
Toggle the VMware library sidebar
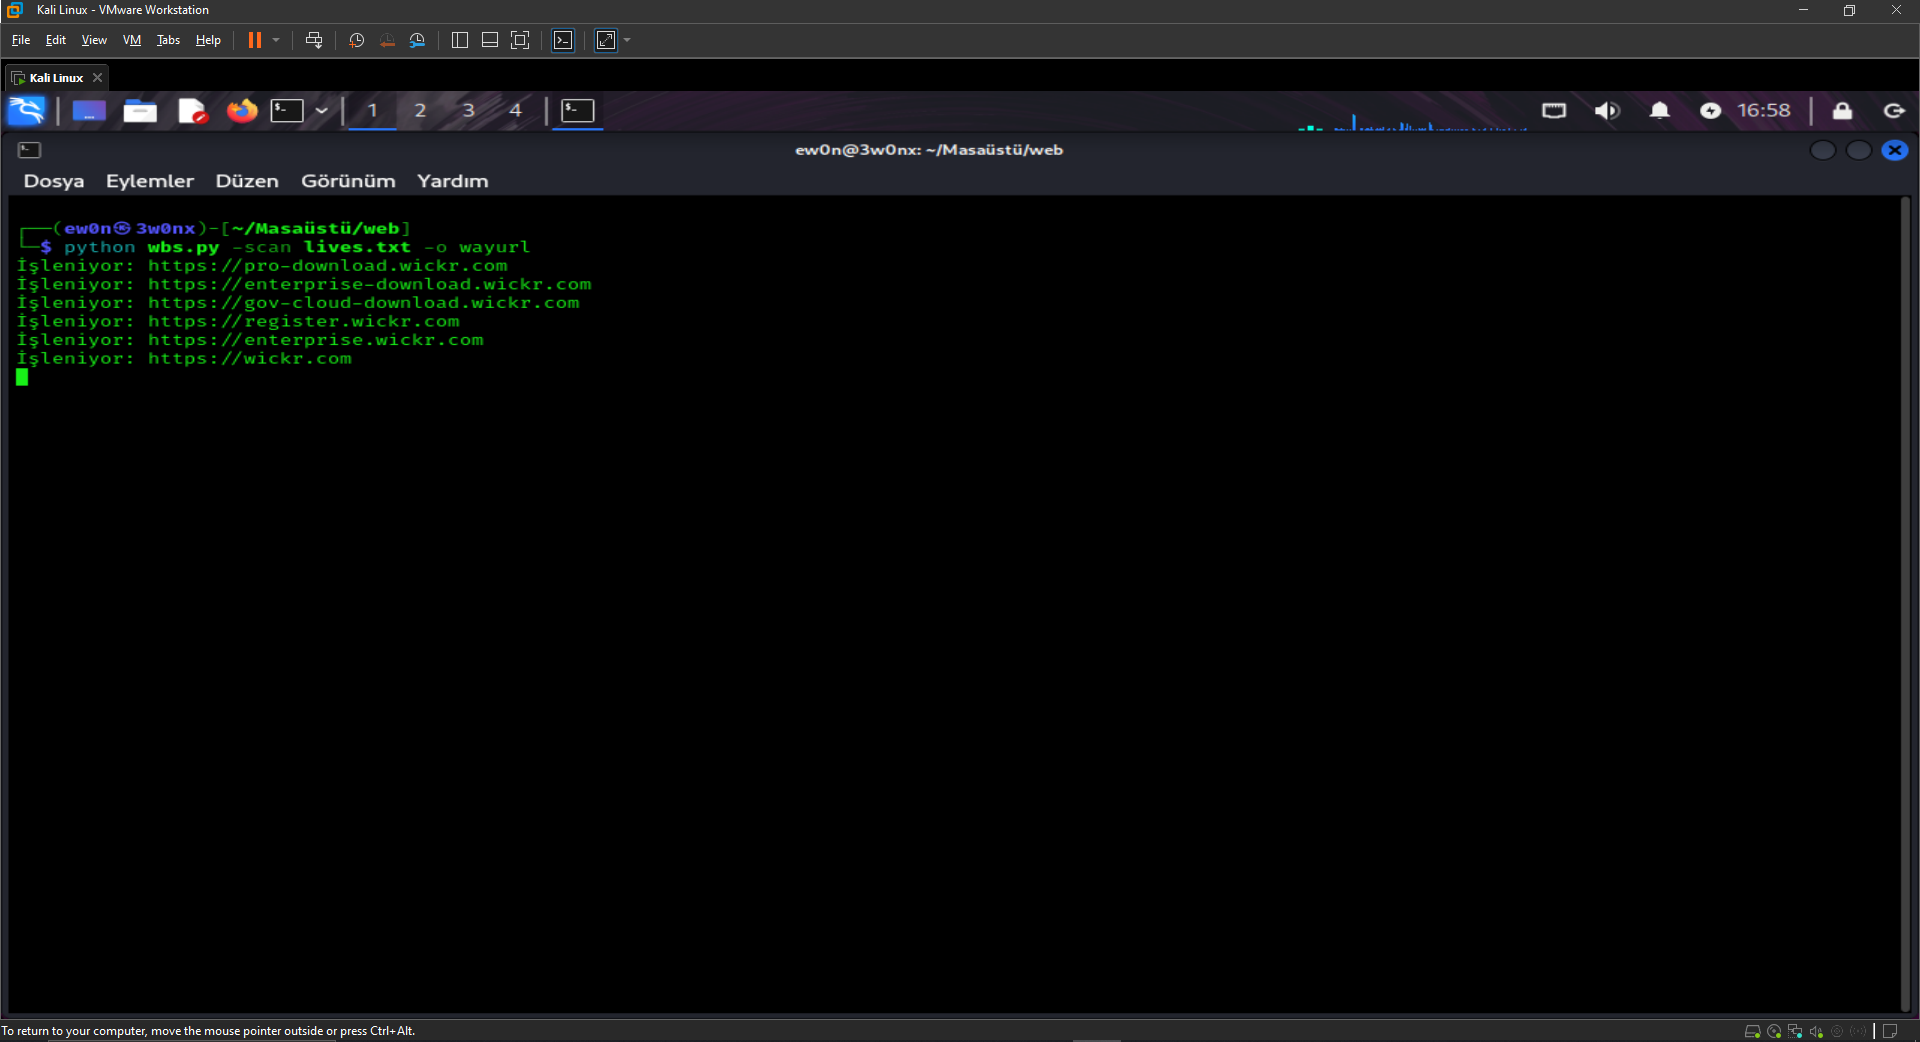coord(460,40)
